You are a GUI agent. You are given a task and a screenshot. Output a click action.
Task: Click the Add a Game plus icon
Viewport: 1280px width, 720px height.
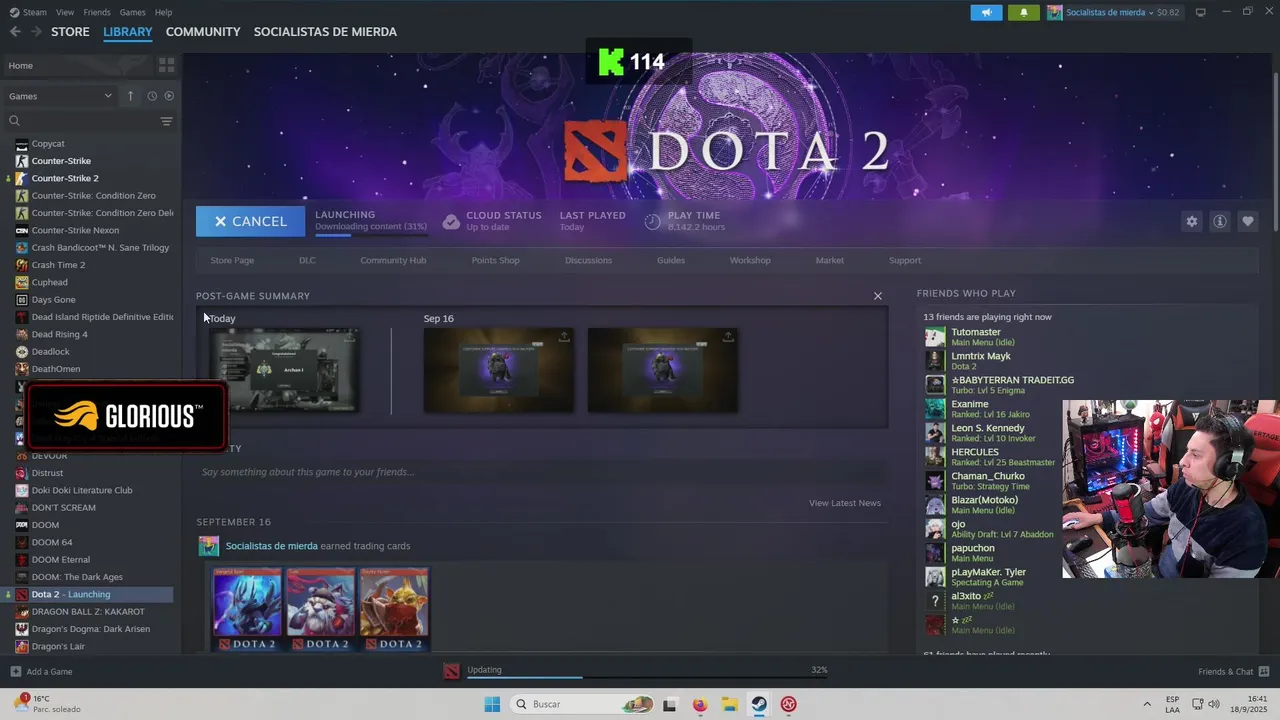coord(15,671)
